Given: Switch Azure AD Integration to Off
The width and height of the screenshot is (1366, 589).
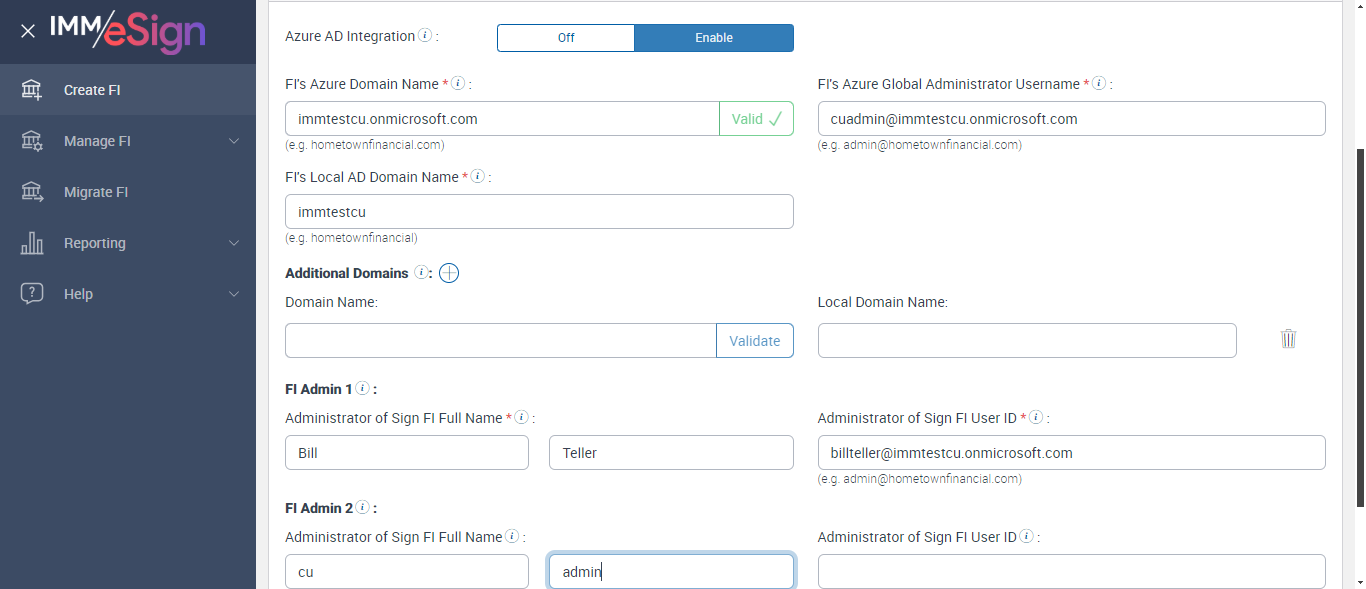Looking at the screenshot, I should [566, 38].
